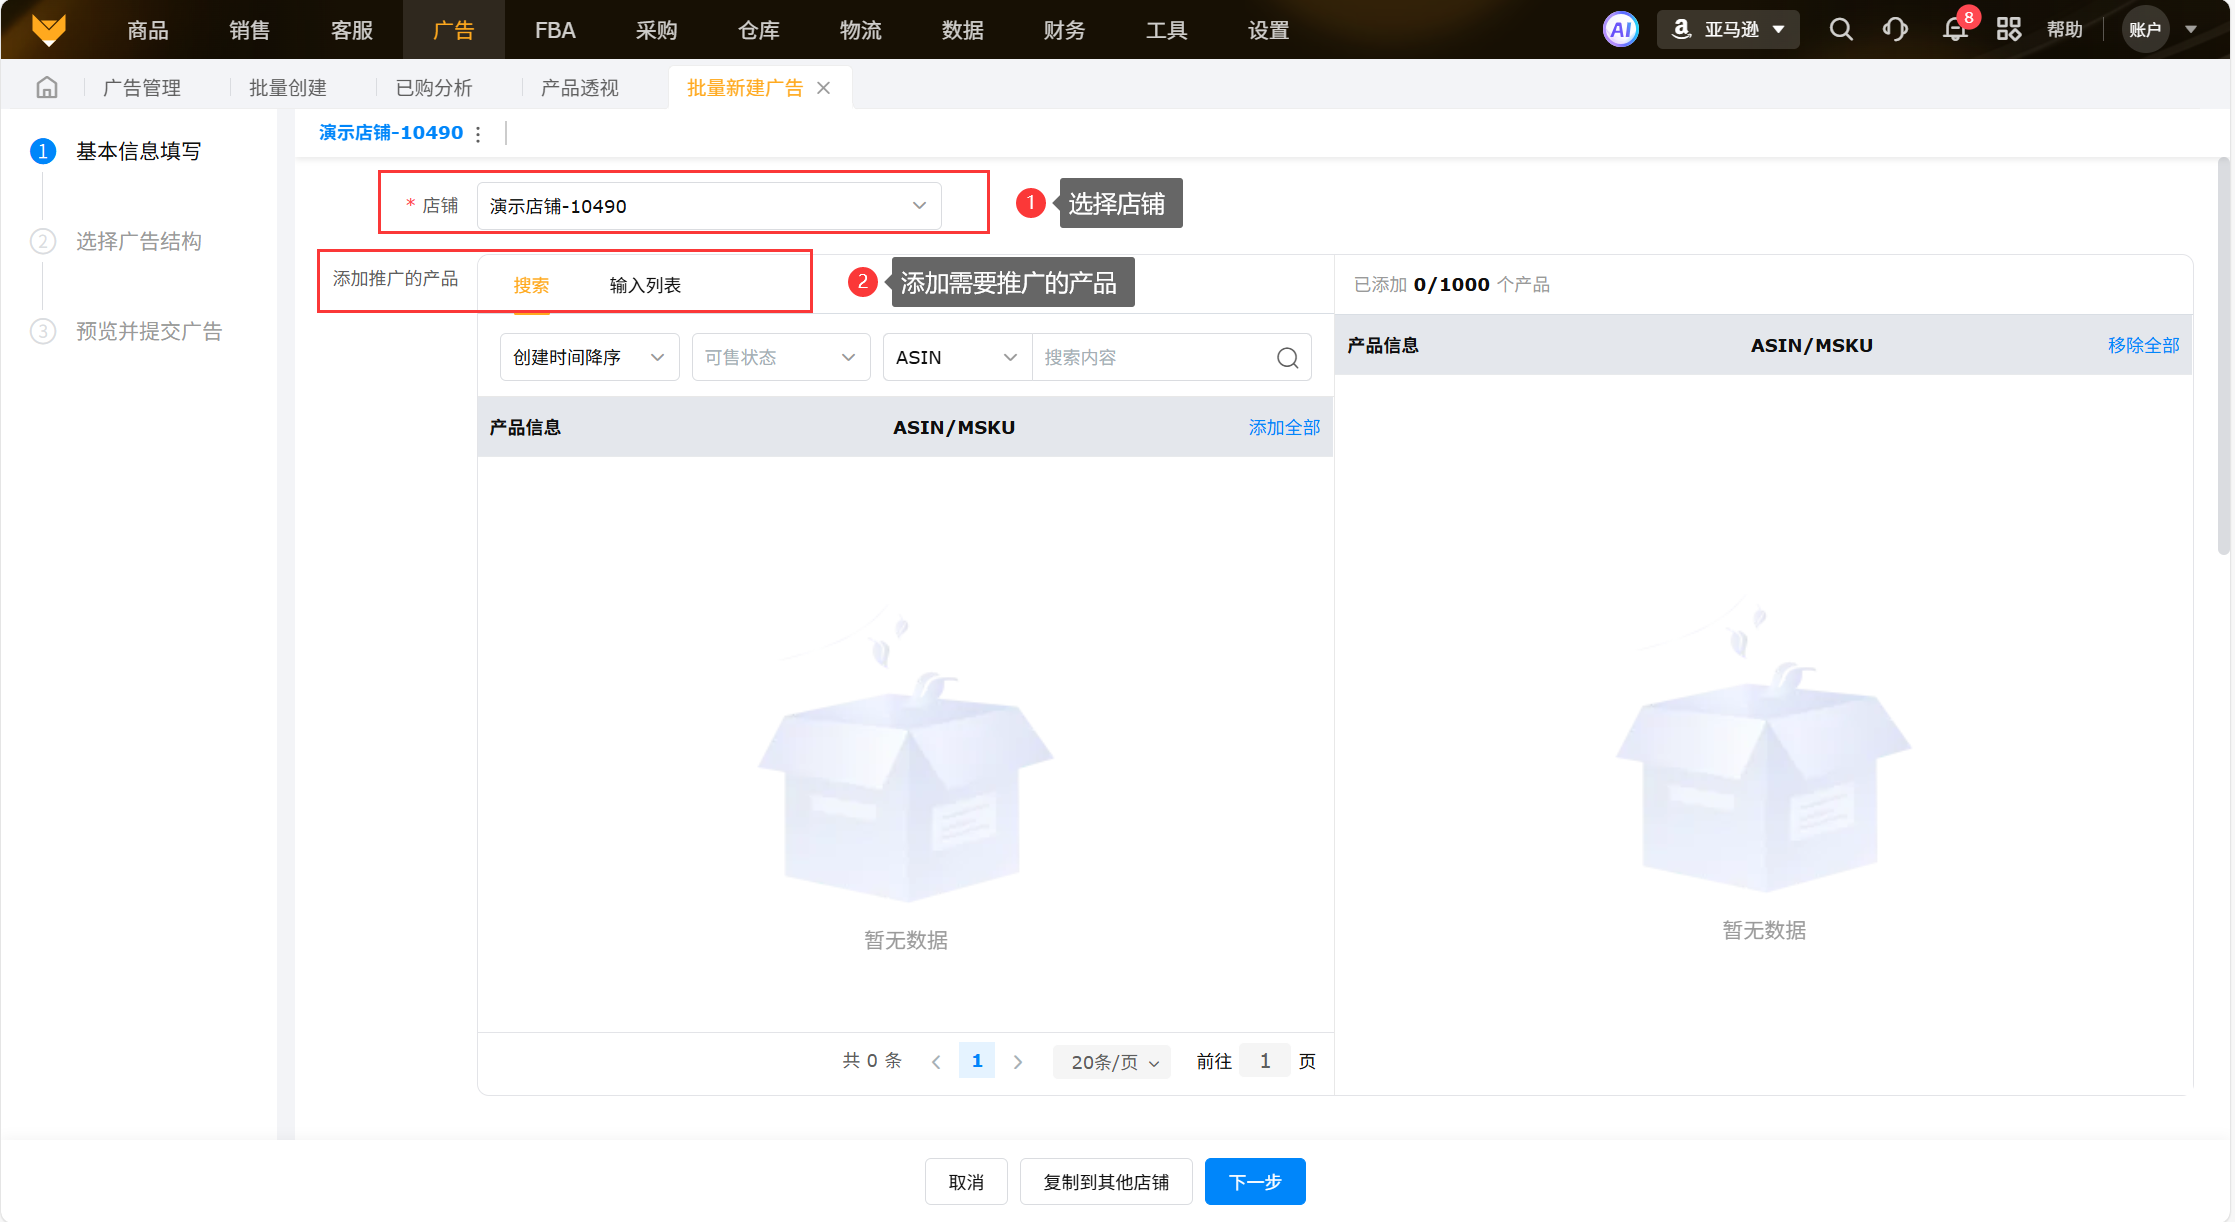Click the 下一步 button
The height and width of the screenshot is (1222, 2235).
[x=1254, y=1182]
